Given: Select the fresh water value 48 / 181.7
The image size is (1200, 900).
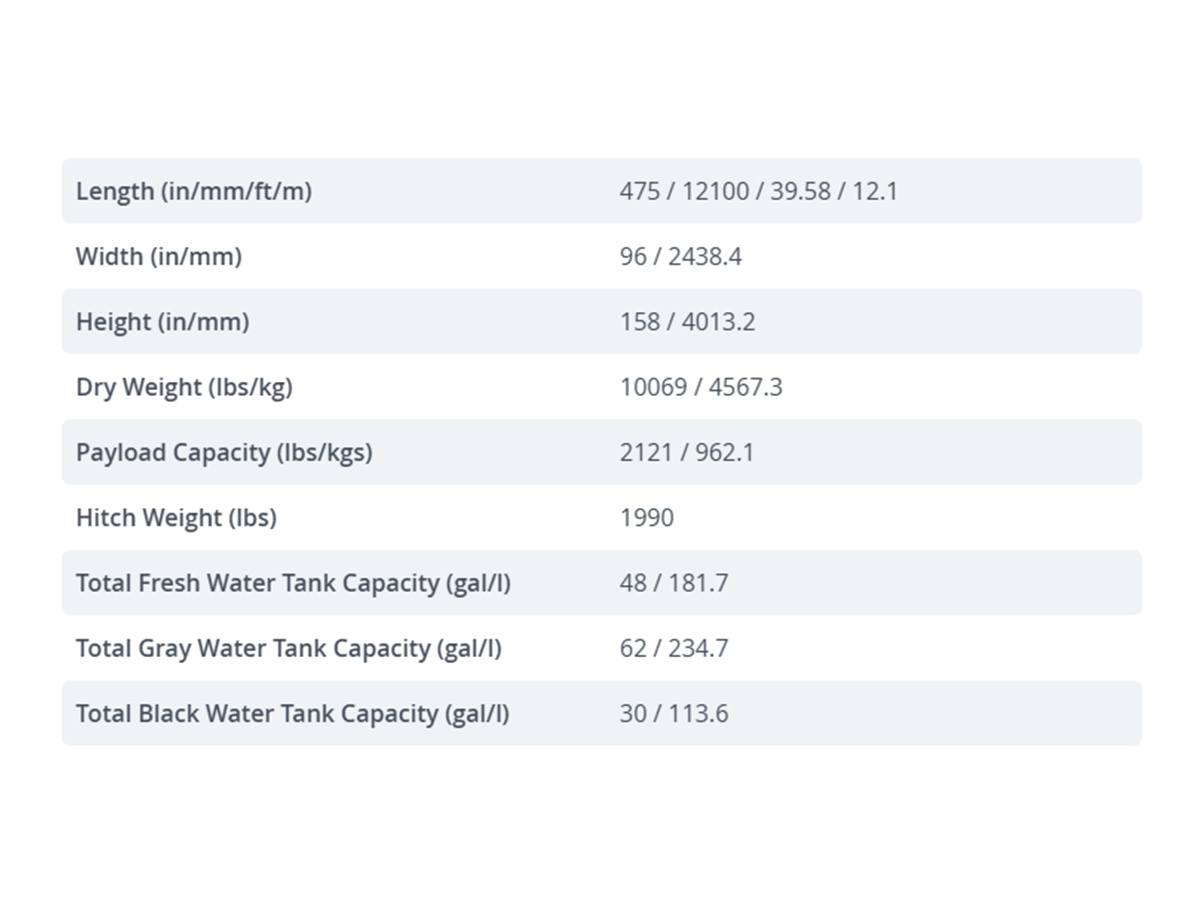Looking at the screenshot, I should 674,582.
